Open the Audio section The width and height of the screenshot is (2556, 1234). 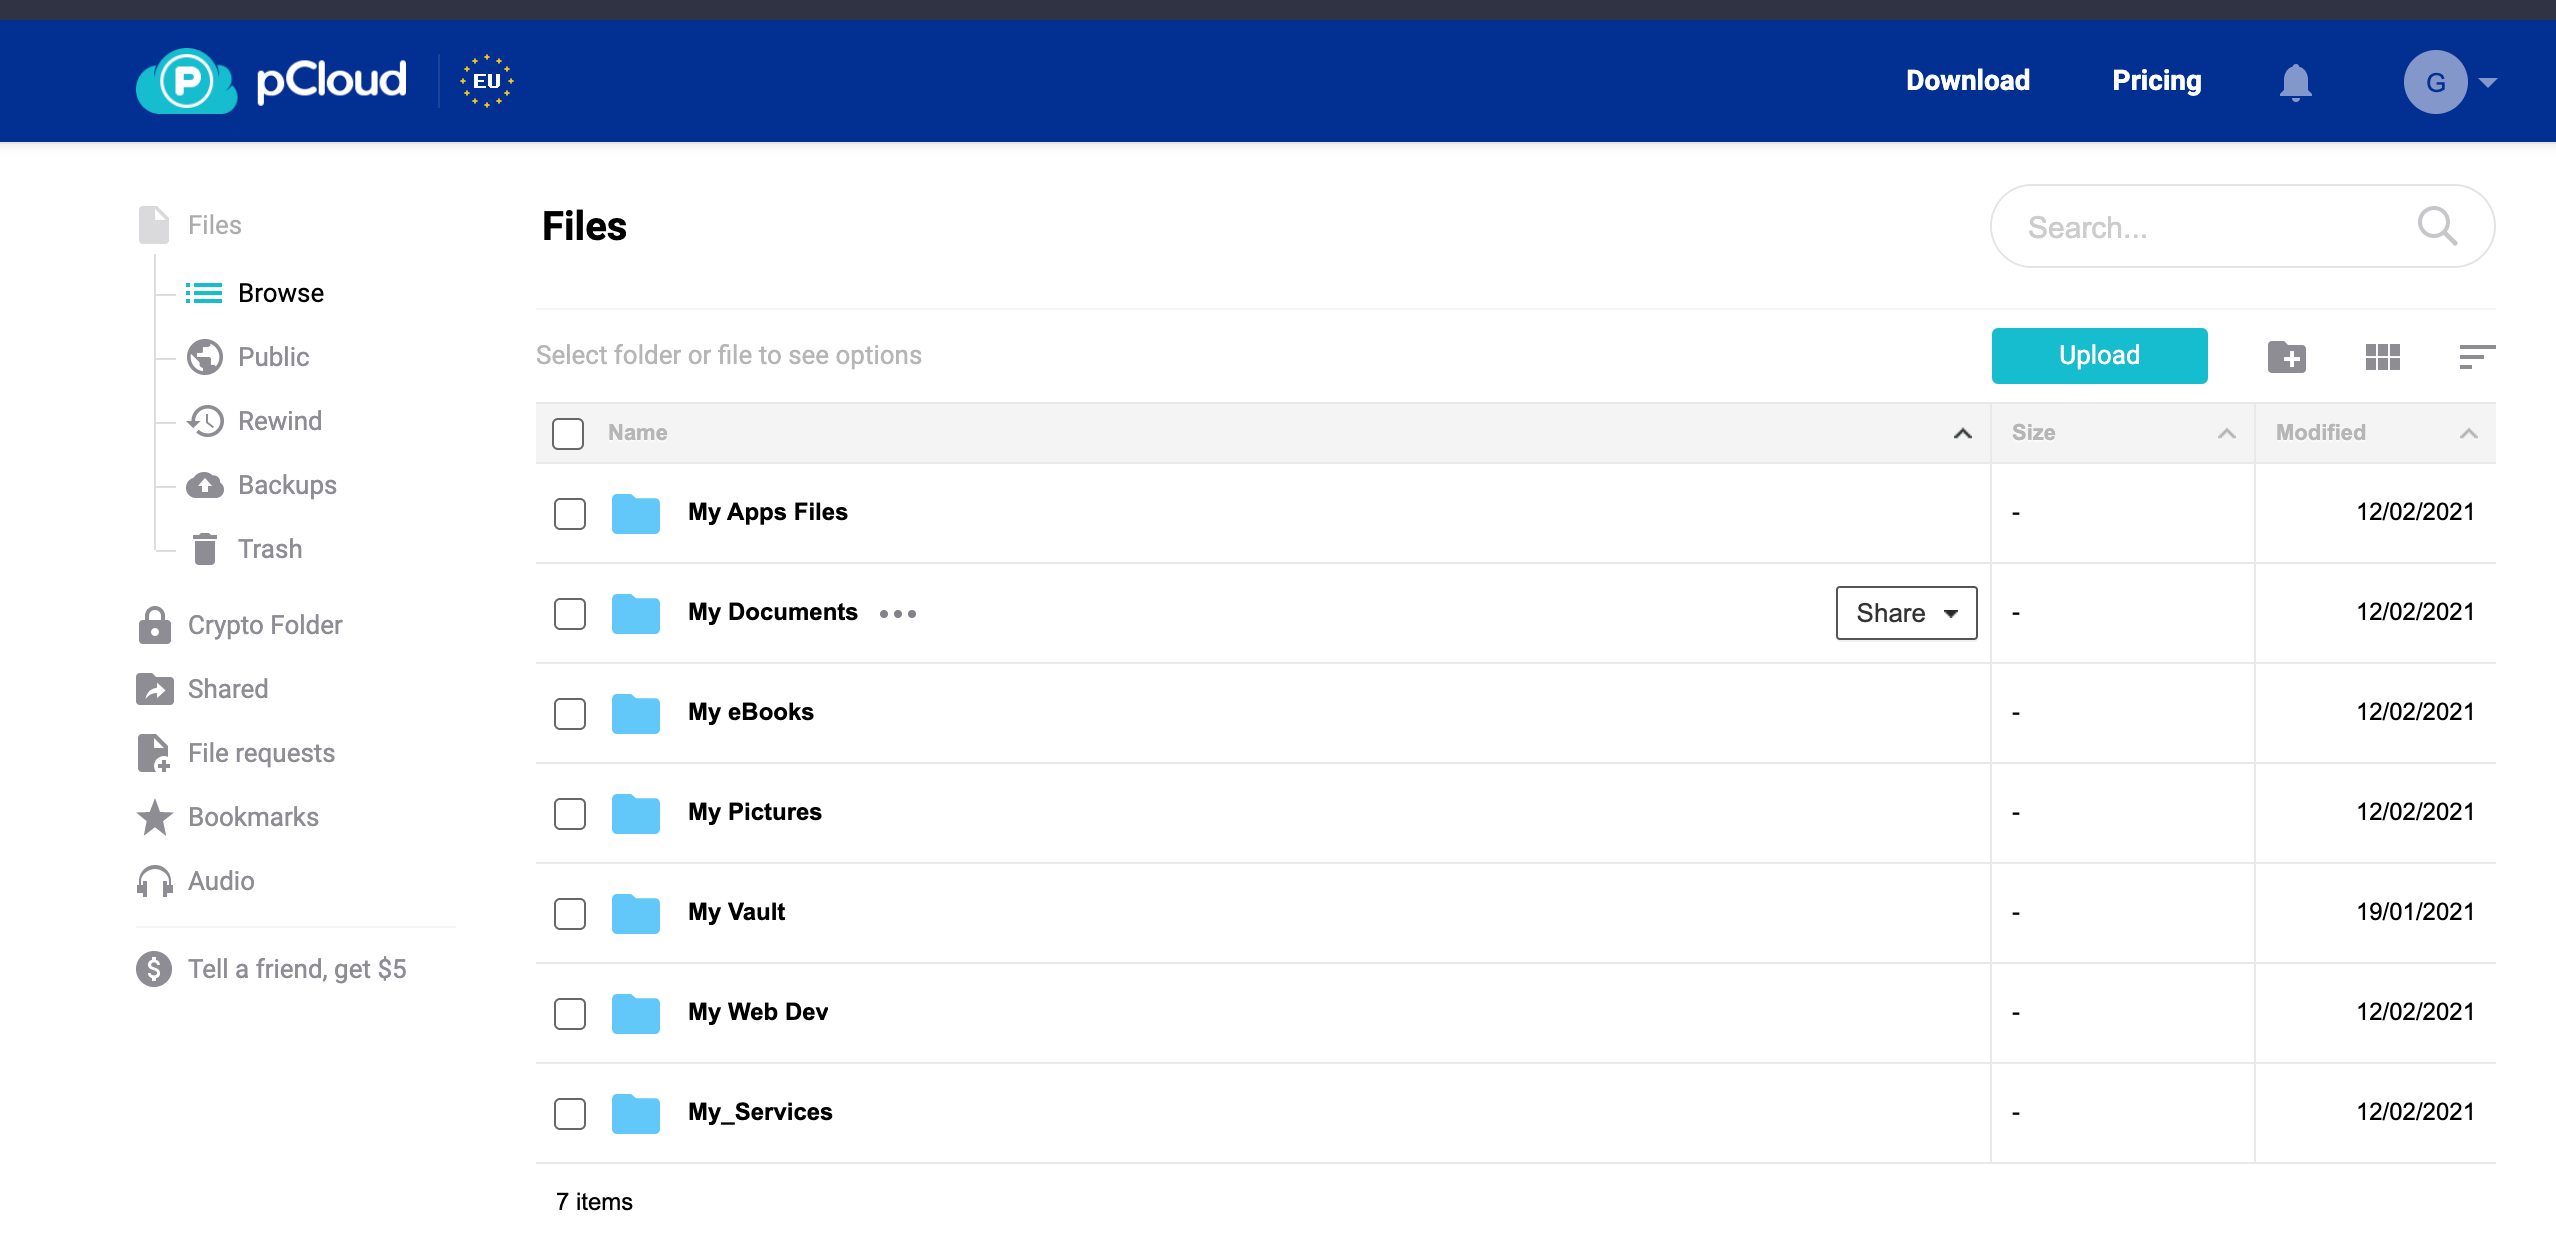click(x=222, y=880)
